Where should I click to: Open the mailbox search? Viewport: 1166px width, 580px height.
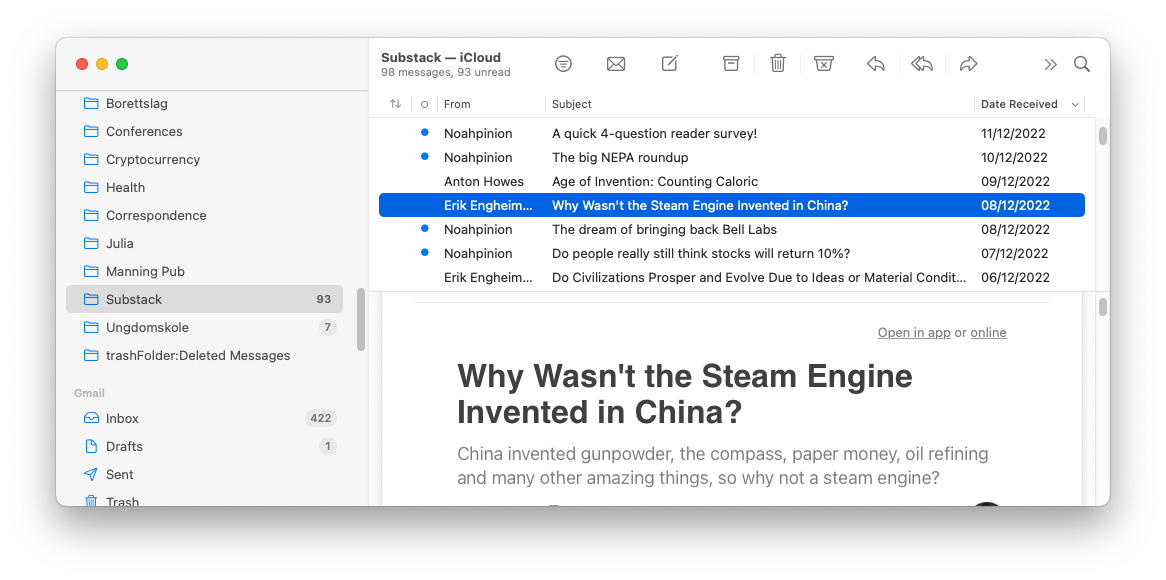click(x=1082, y=64)
